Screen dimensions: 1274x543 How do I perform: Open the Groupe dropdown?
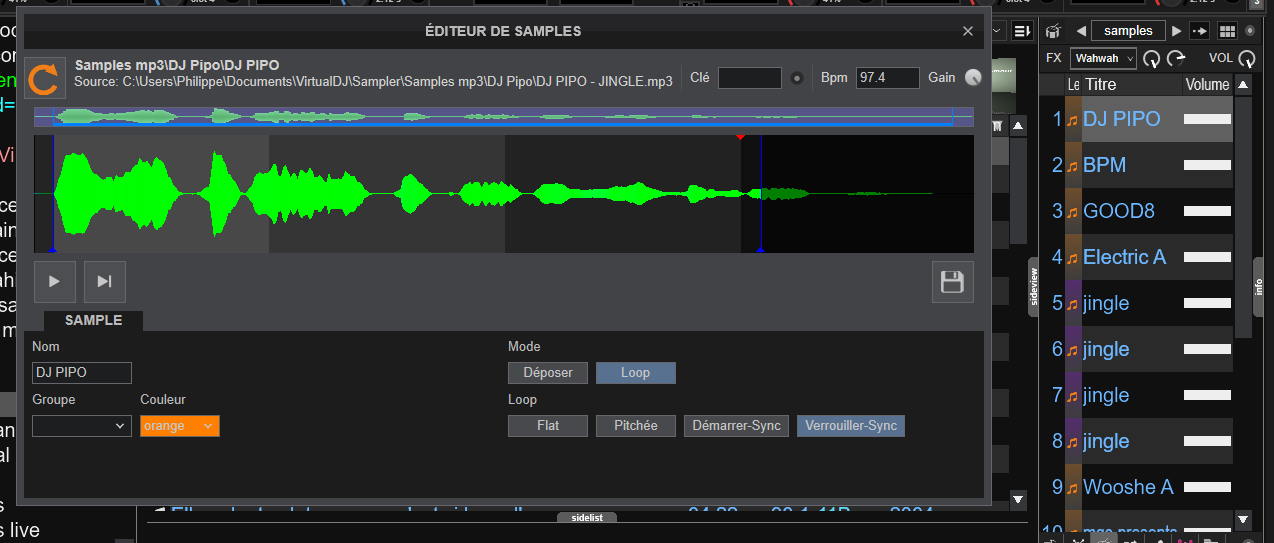click(82, 426)
